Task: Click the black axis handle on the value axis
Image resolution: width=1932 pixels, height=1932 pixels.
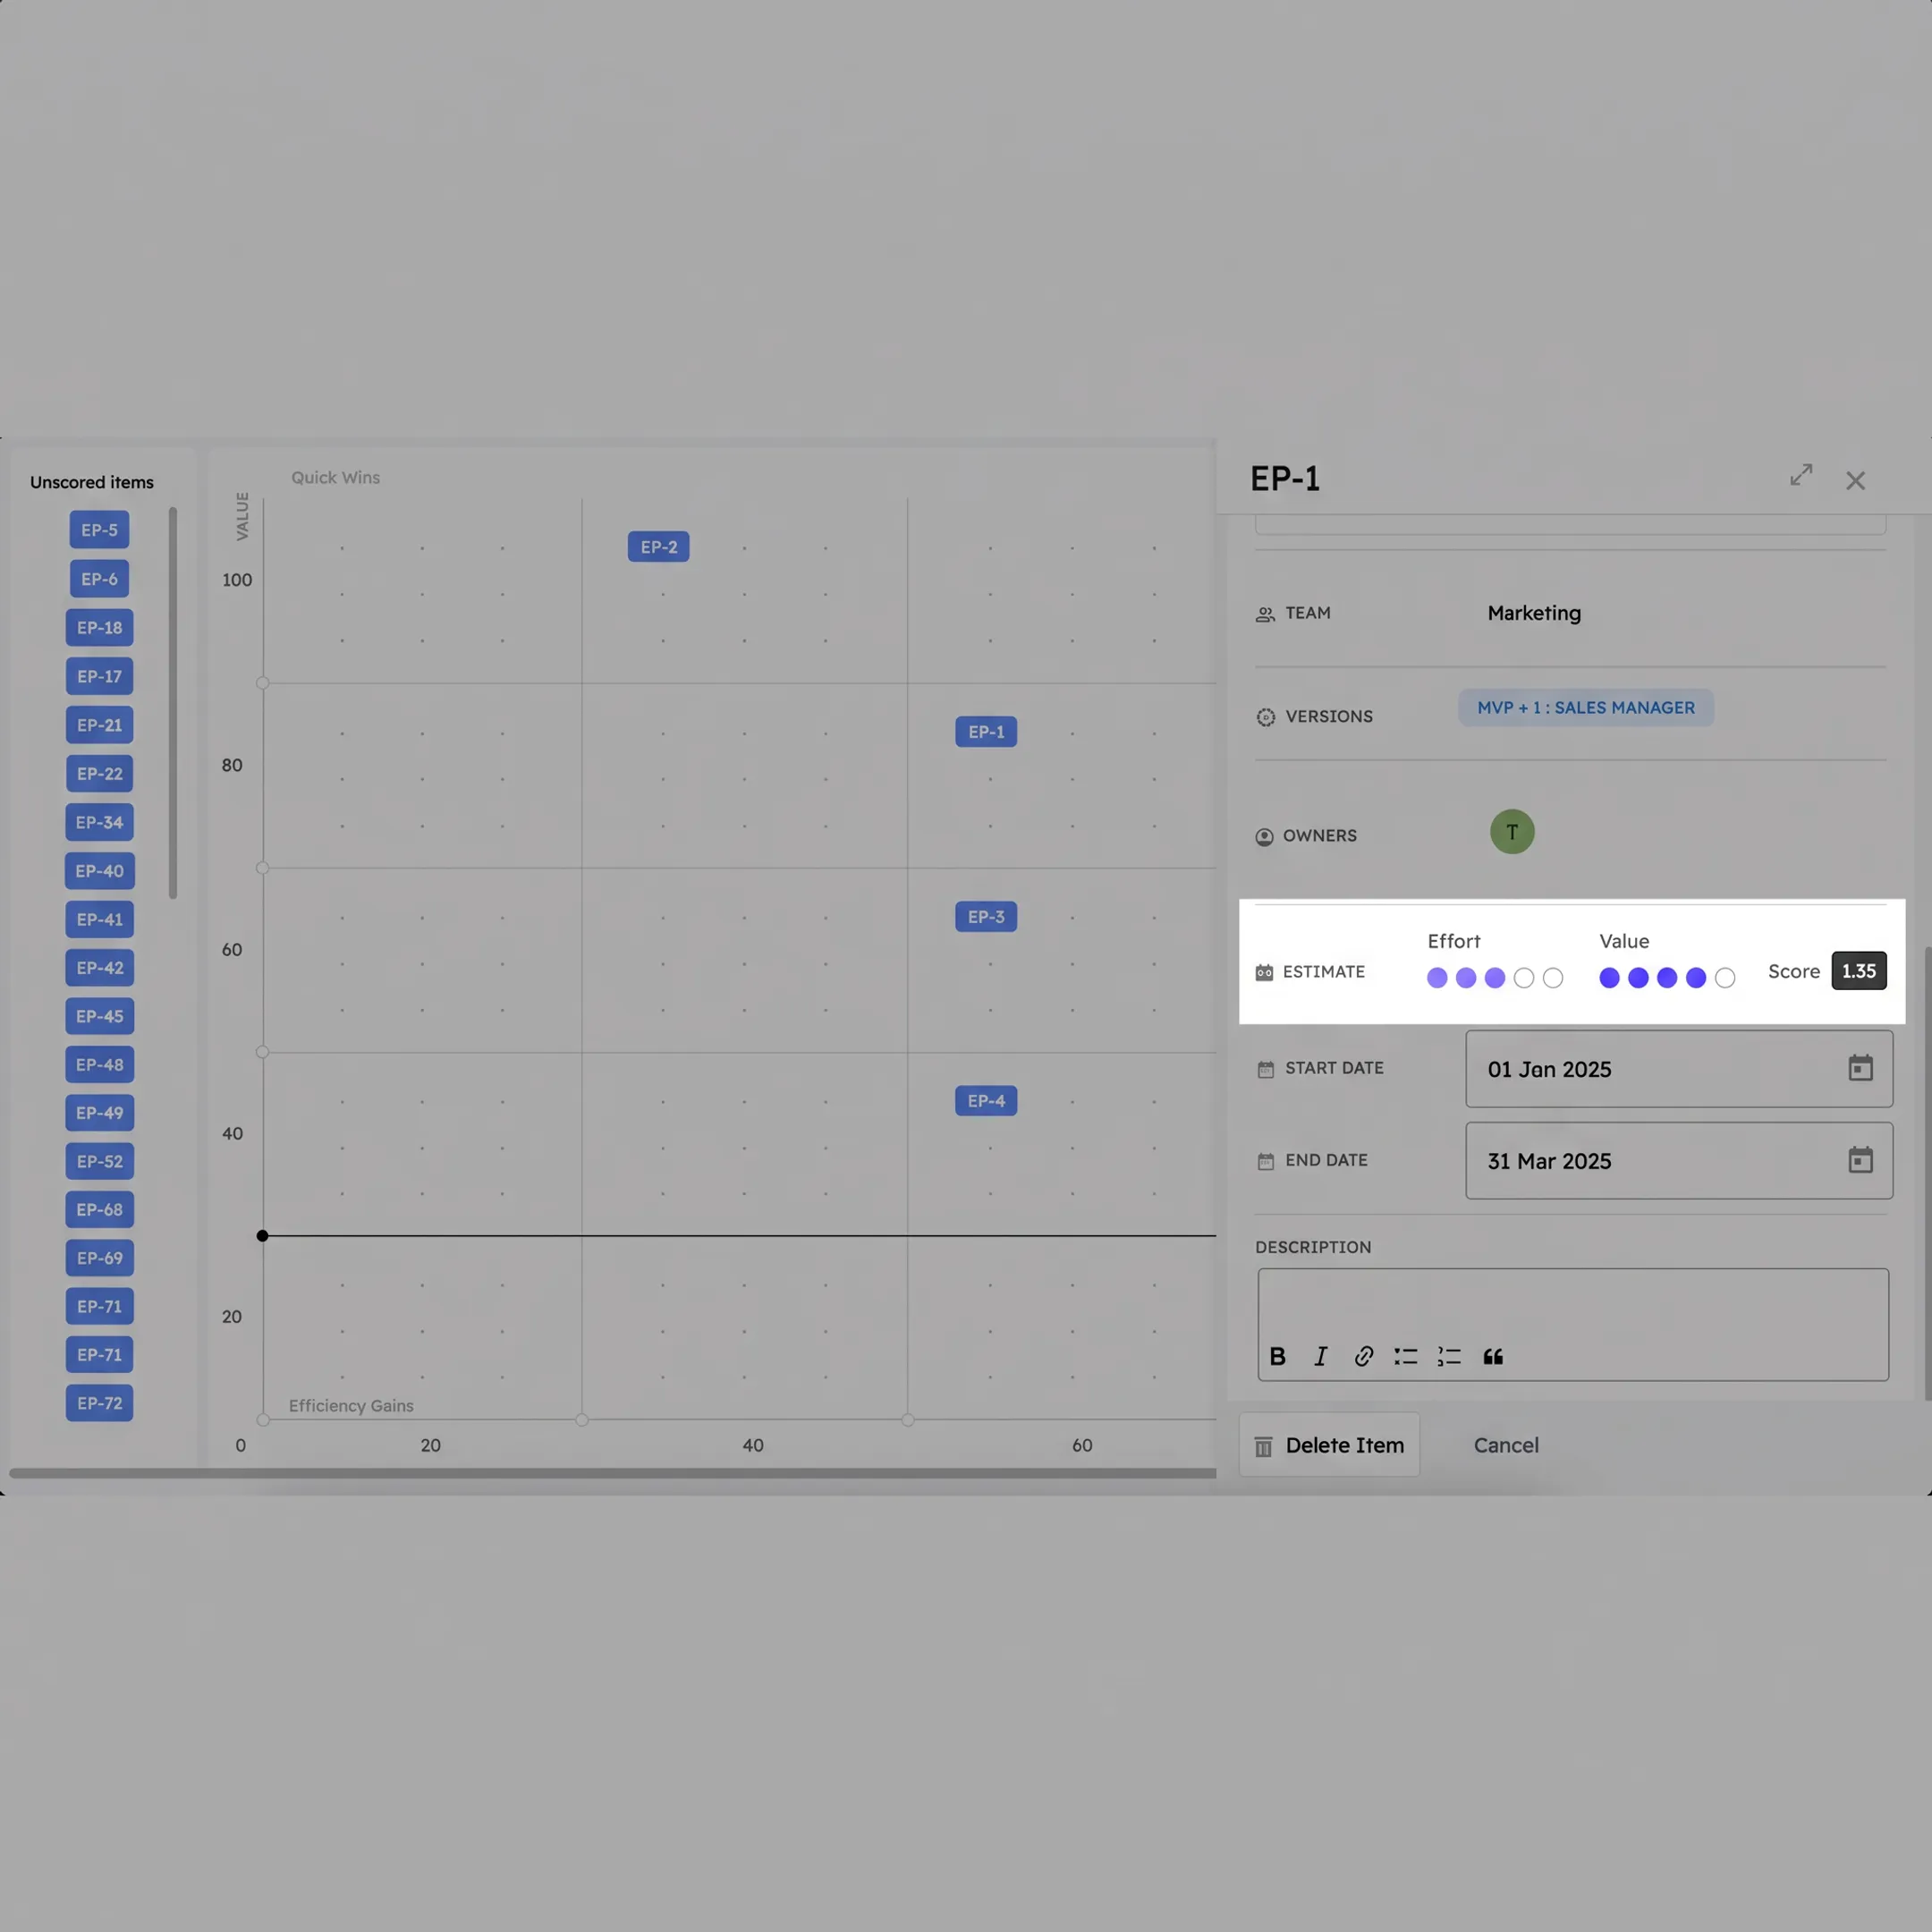Action: [x=262, y=1236]
